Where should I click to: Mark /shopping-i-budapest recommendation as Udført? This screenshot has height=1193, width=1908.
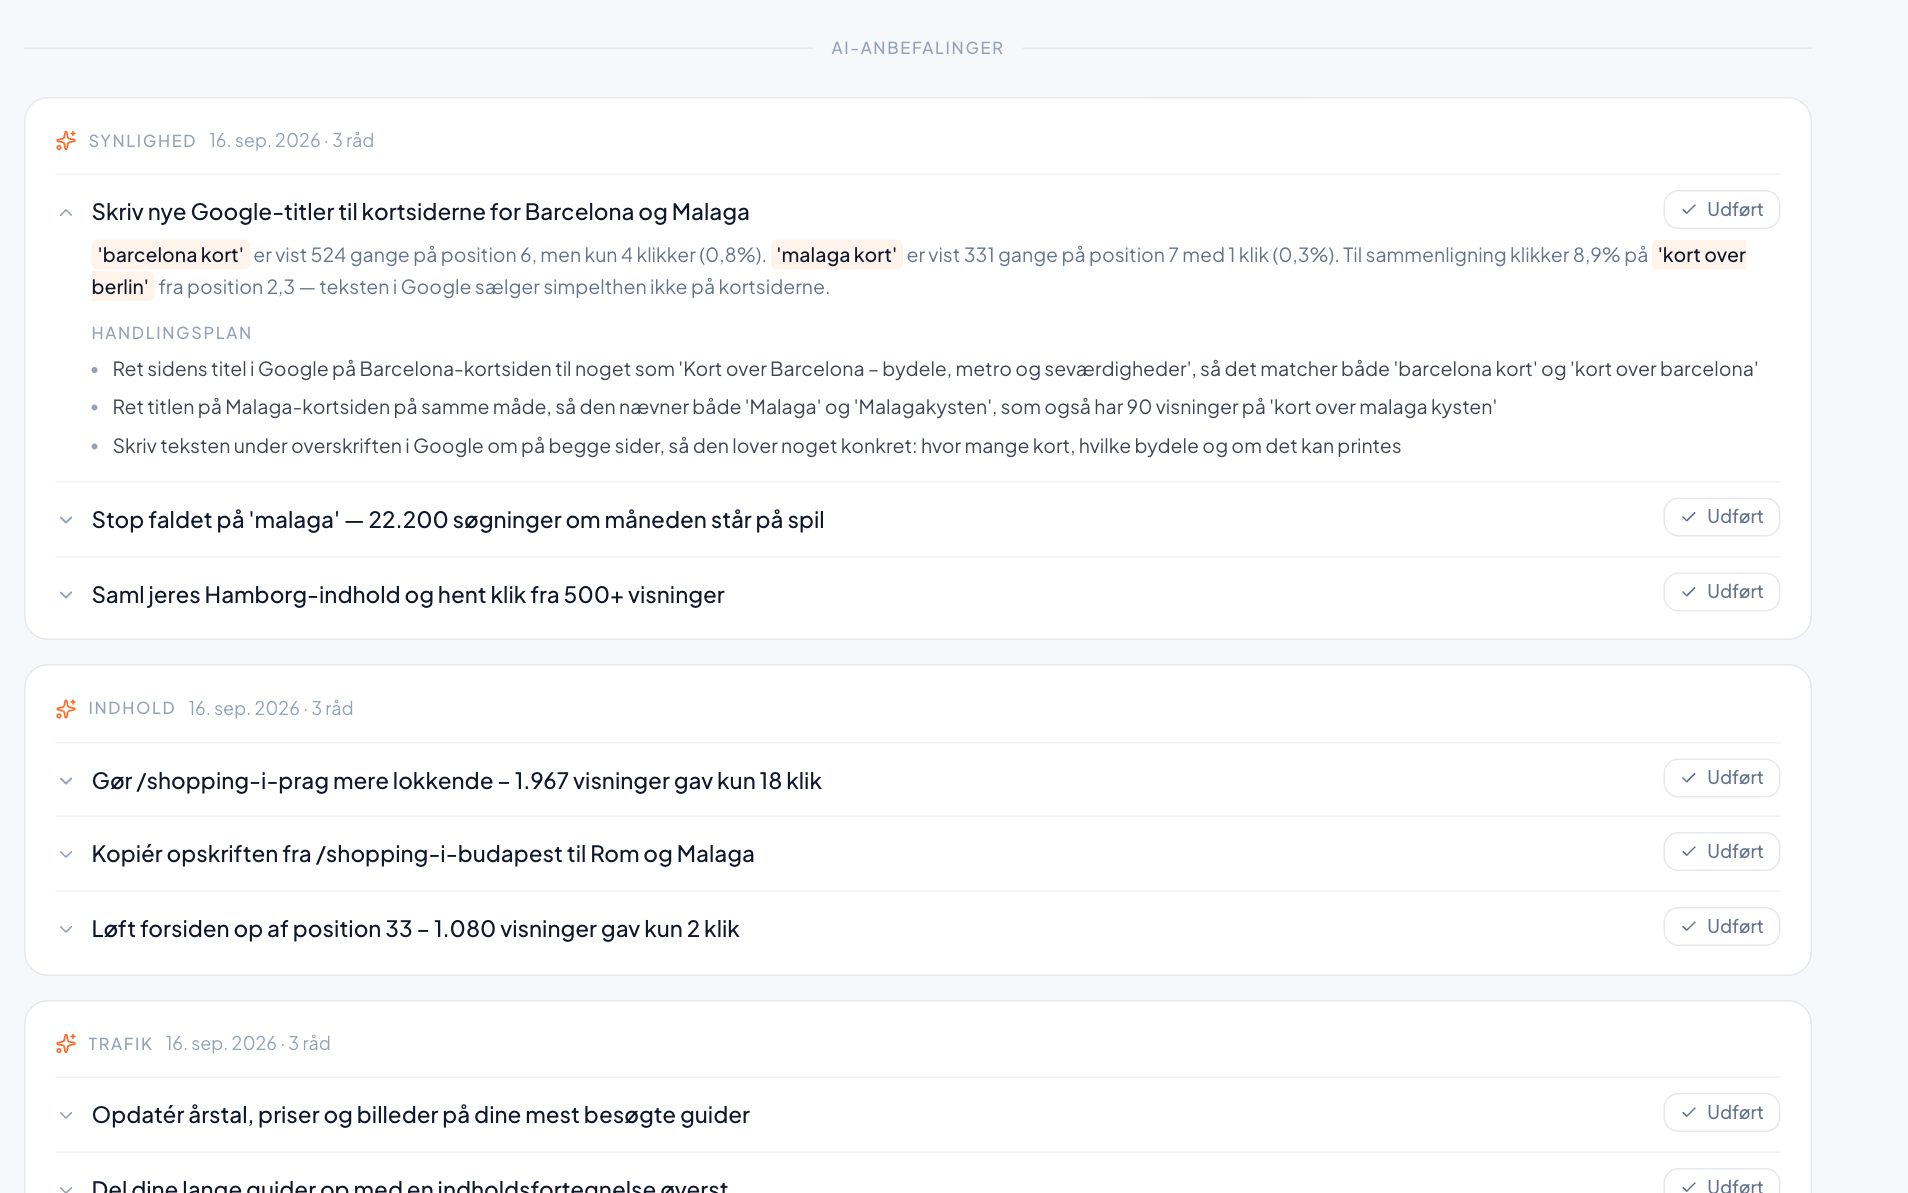pos(1721,852)
